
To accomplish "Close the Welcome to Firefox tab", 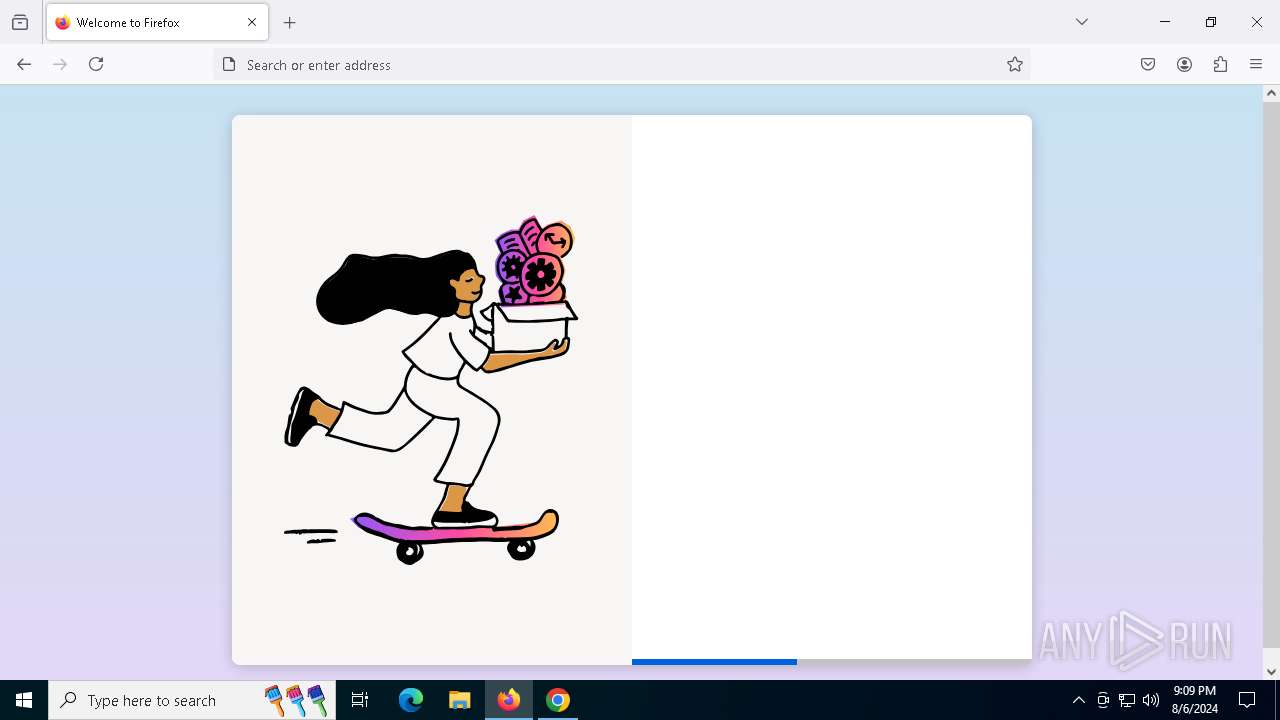I will point(252,22).
